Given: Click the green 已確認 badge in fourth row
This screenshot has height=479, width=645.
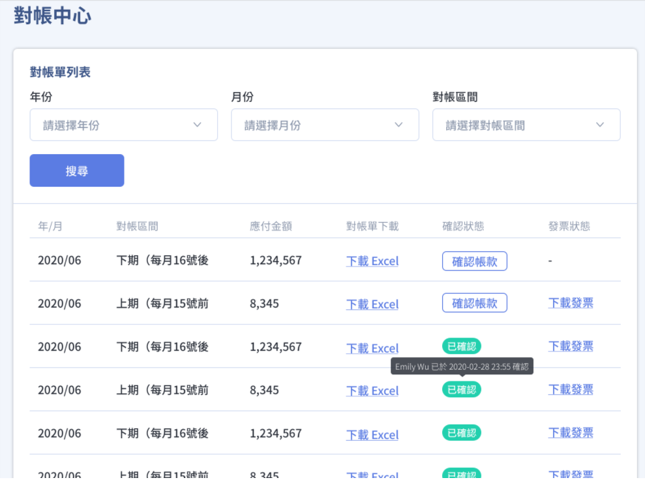Looking at the screenshot, I should (461, 390).
